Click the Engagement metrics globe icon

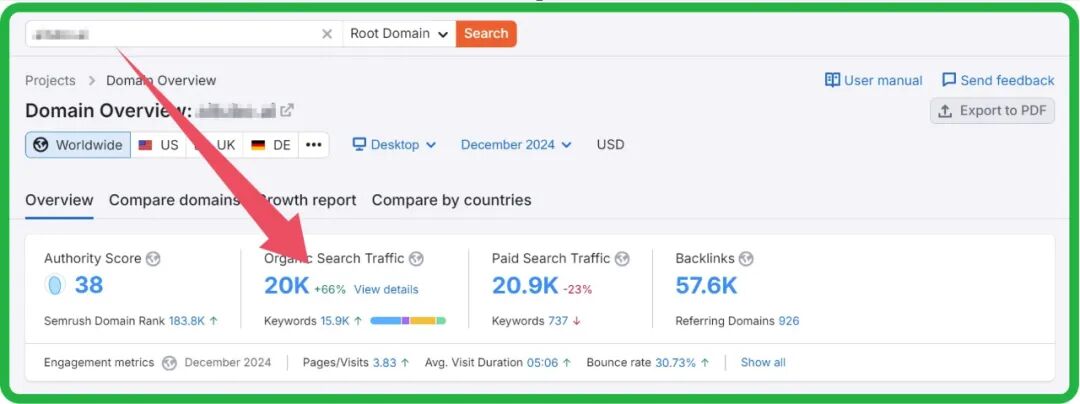click(169, 363)
